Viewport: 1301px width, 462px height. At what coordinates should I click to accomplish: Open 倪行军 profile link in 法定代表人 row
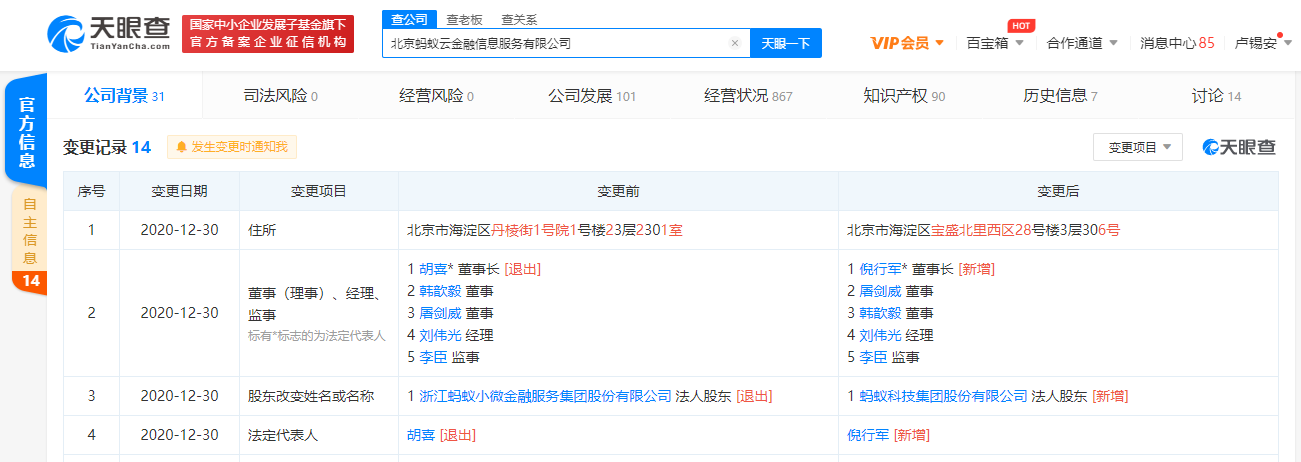(868, 435)
